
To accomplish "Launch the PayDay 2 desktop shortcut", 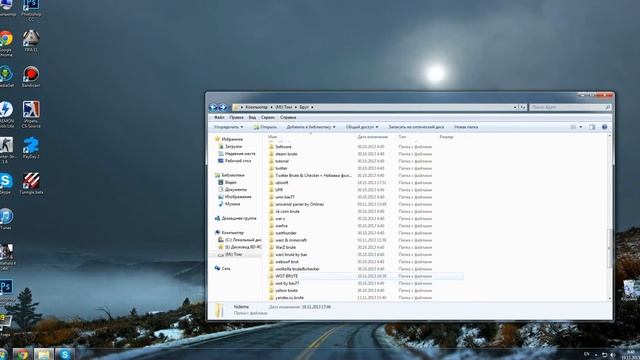I will (31, 148).
